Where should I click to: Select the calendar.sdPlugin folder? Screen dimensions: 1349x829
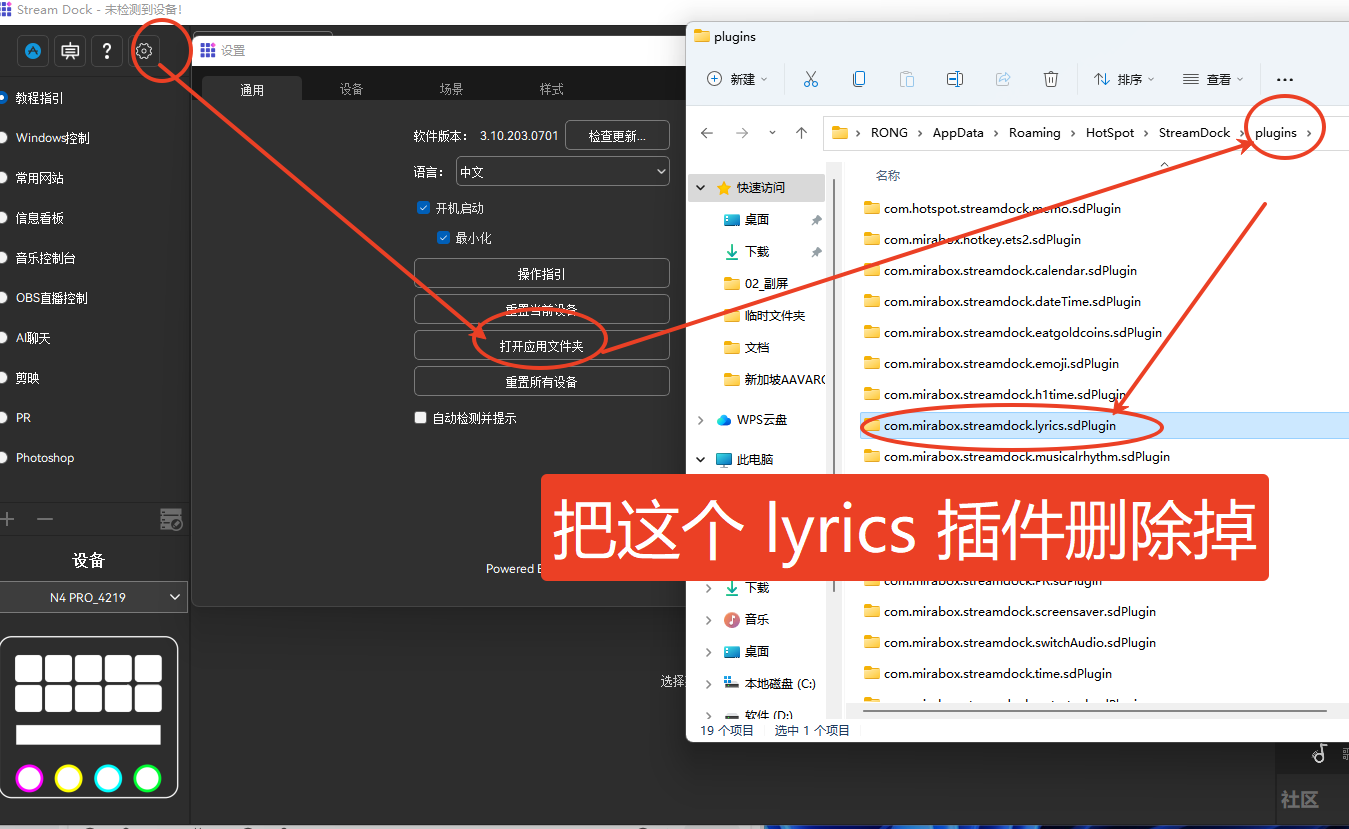(1010, 271)
